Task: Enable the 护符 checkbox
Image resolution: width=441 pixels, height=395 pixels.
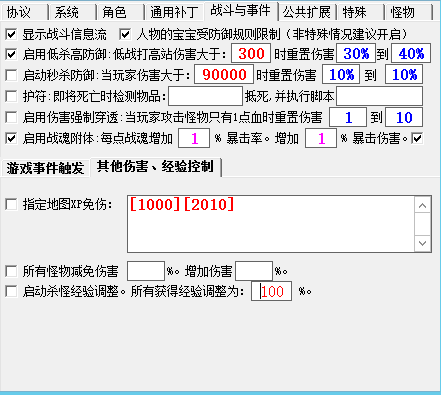Action: [x=11, y=96]
